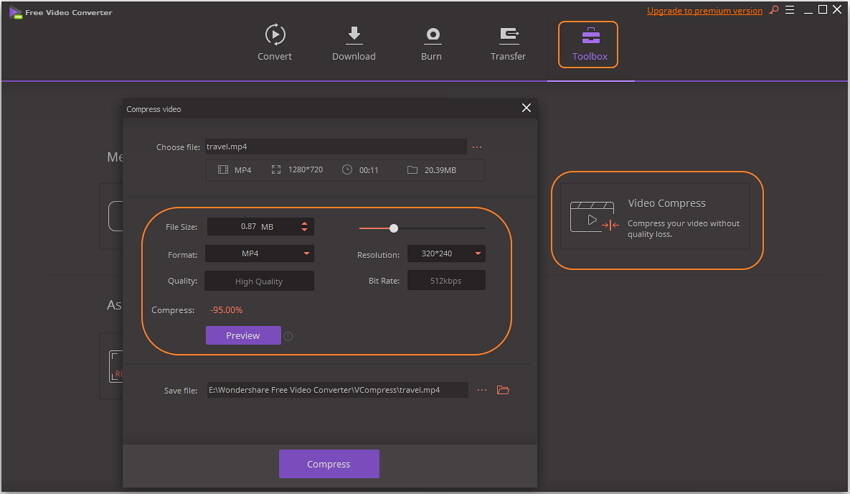Image resolution: width=850 pixels, height=494 pixels.
Task: Click the 0.87 MB file size field
Action: (x=260, y=227)
